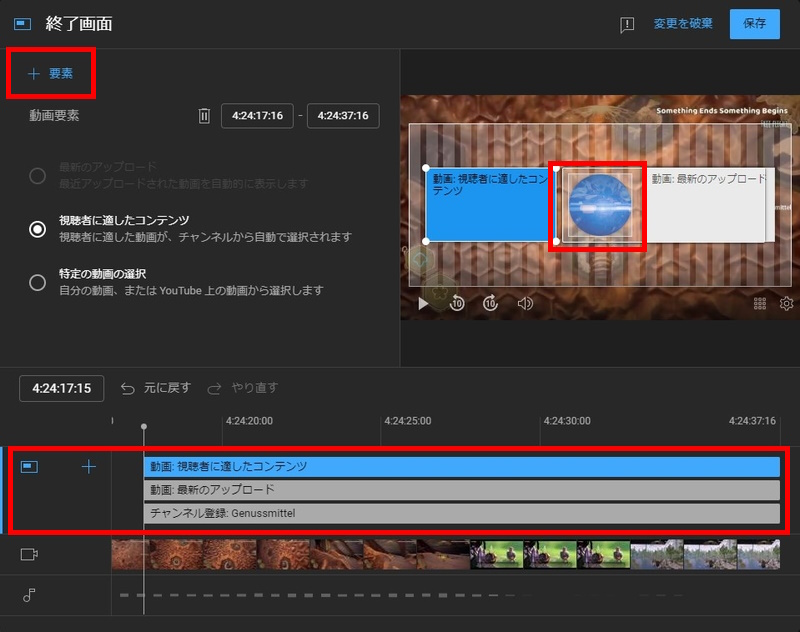The height and width of the screenshot is (632, 800).
Task: Edit the start time field 4:24:17:16
Action: [x=257, y=116]
